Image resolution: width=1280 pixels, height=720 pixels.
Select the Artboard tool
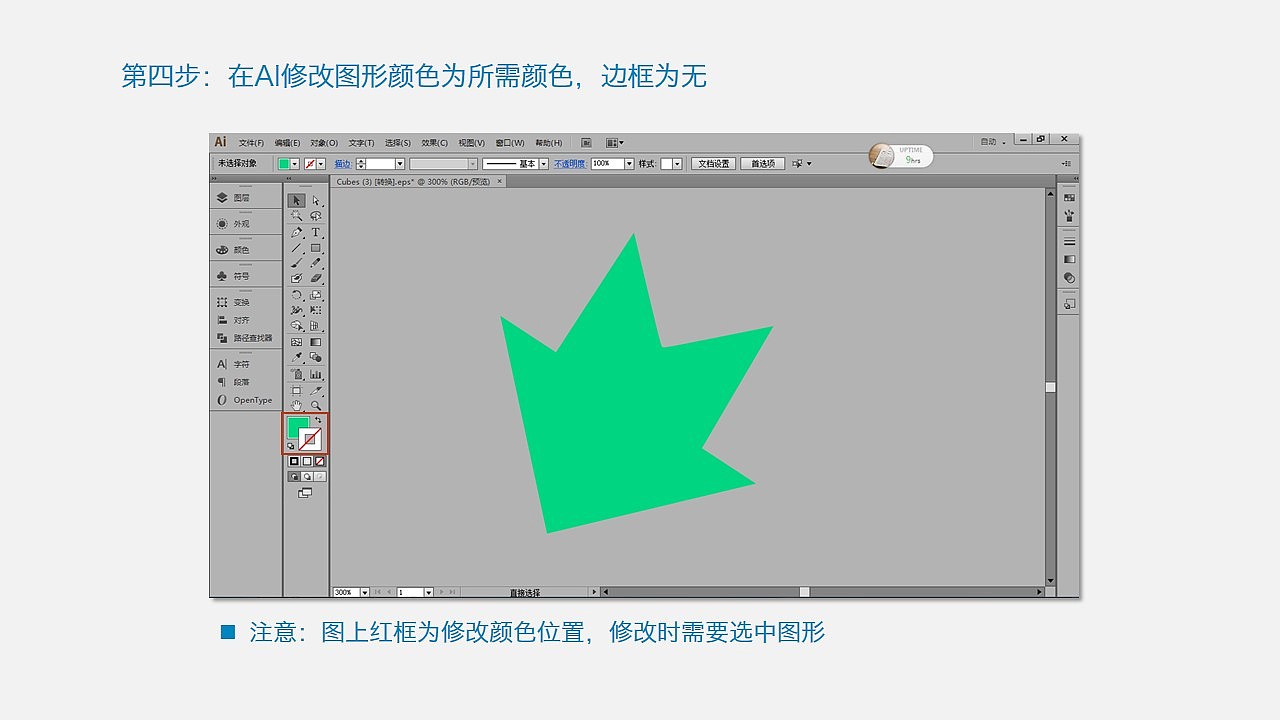point(296,390)
